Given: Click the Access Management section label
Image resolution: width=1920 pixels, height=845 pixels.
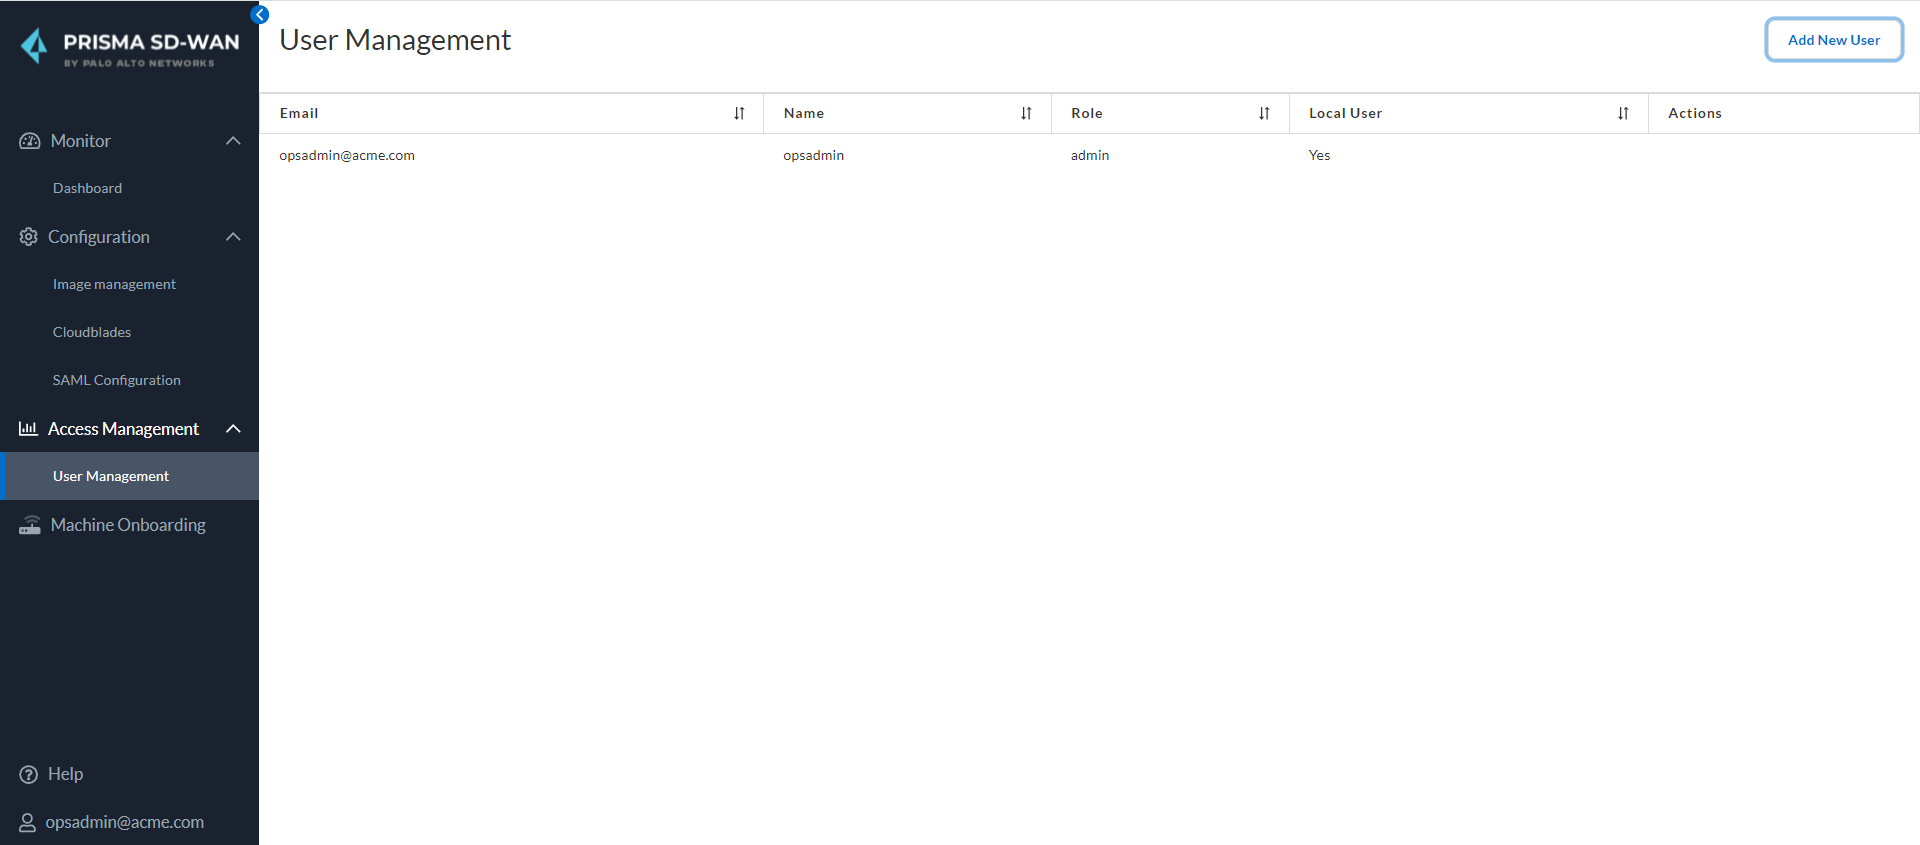Looking at the screenshot, I should (124, 429).
